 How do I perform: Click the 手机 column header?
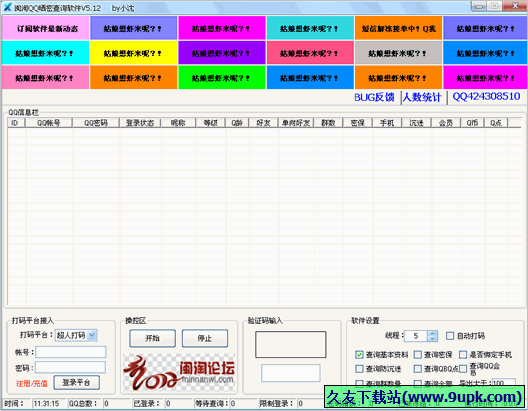pyautogui.click(x=387, y=123)
